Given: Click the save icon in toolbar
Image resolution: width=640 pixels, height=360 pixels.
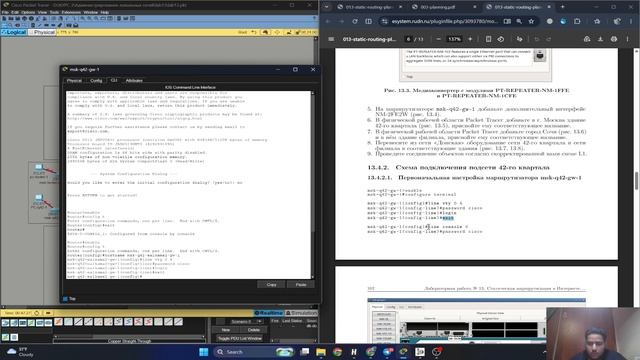Looking at the screenshot, I should pyautogui.click(x=18, y=18).
